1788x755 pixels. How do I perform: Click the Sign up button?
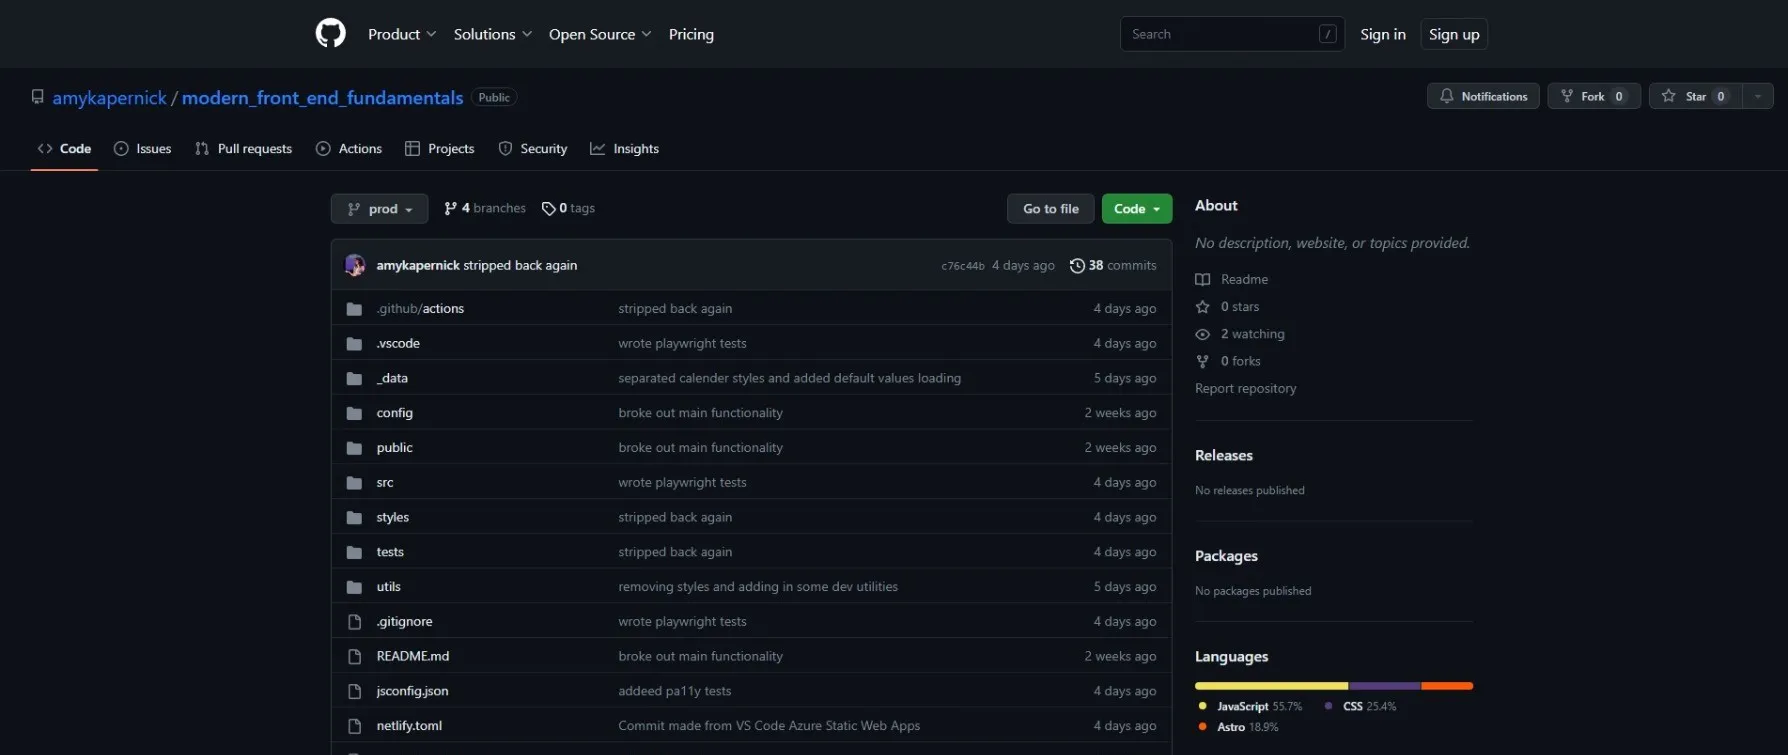(1453, 34)
